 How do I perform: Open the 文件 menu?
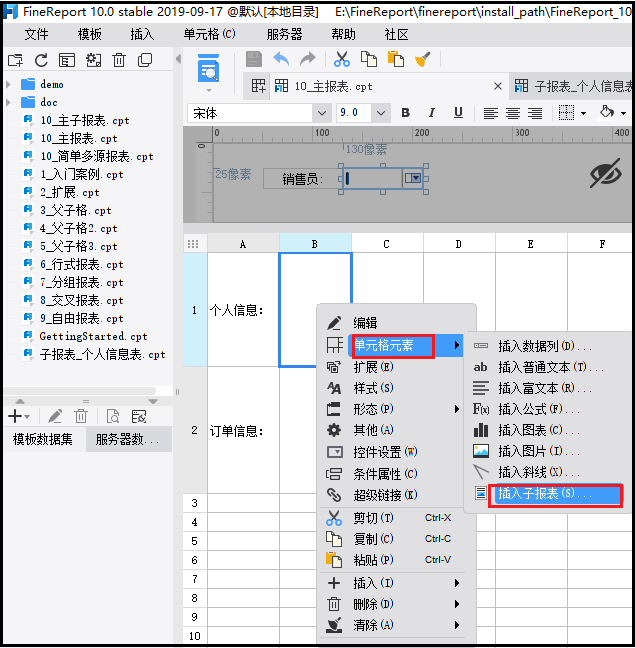coord(36,34)
